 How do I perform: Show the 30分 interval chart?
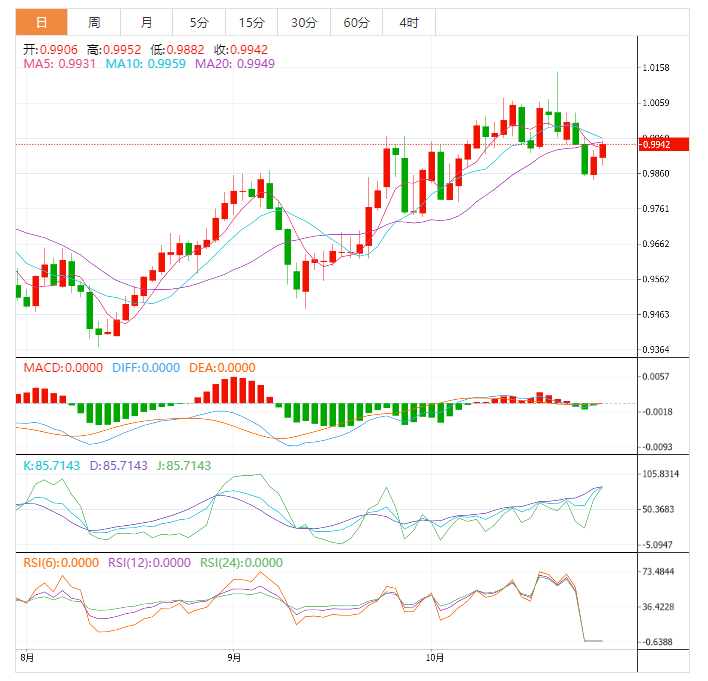click(x=303, y=22)
